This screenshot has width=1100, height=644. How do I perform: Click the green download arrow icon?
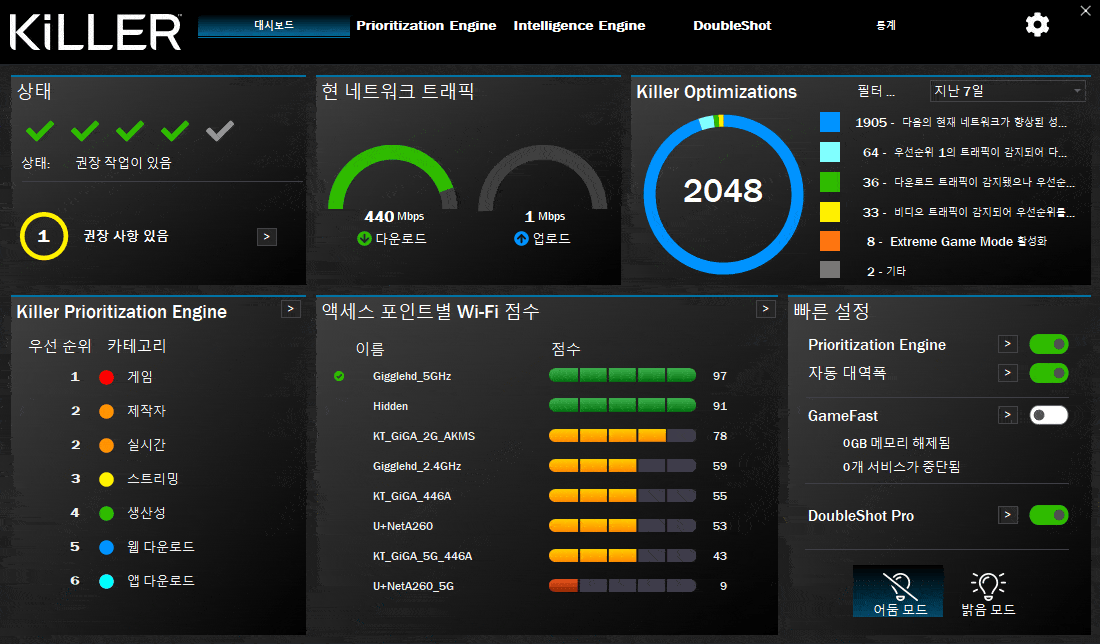click(364, 239)
